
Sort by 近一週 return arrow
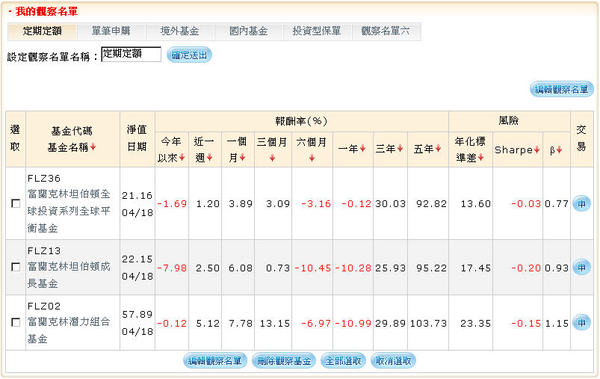pos(209,158)
